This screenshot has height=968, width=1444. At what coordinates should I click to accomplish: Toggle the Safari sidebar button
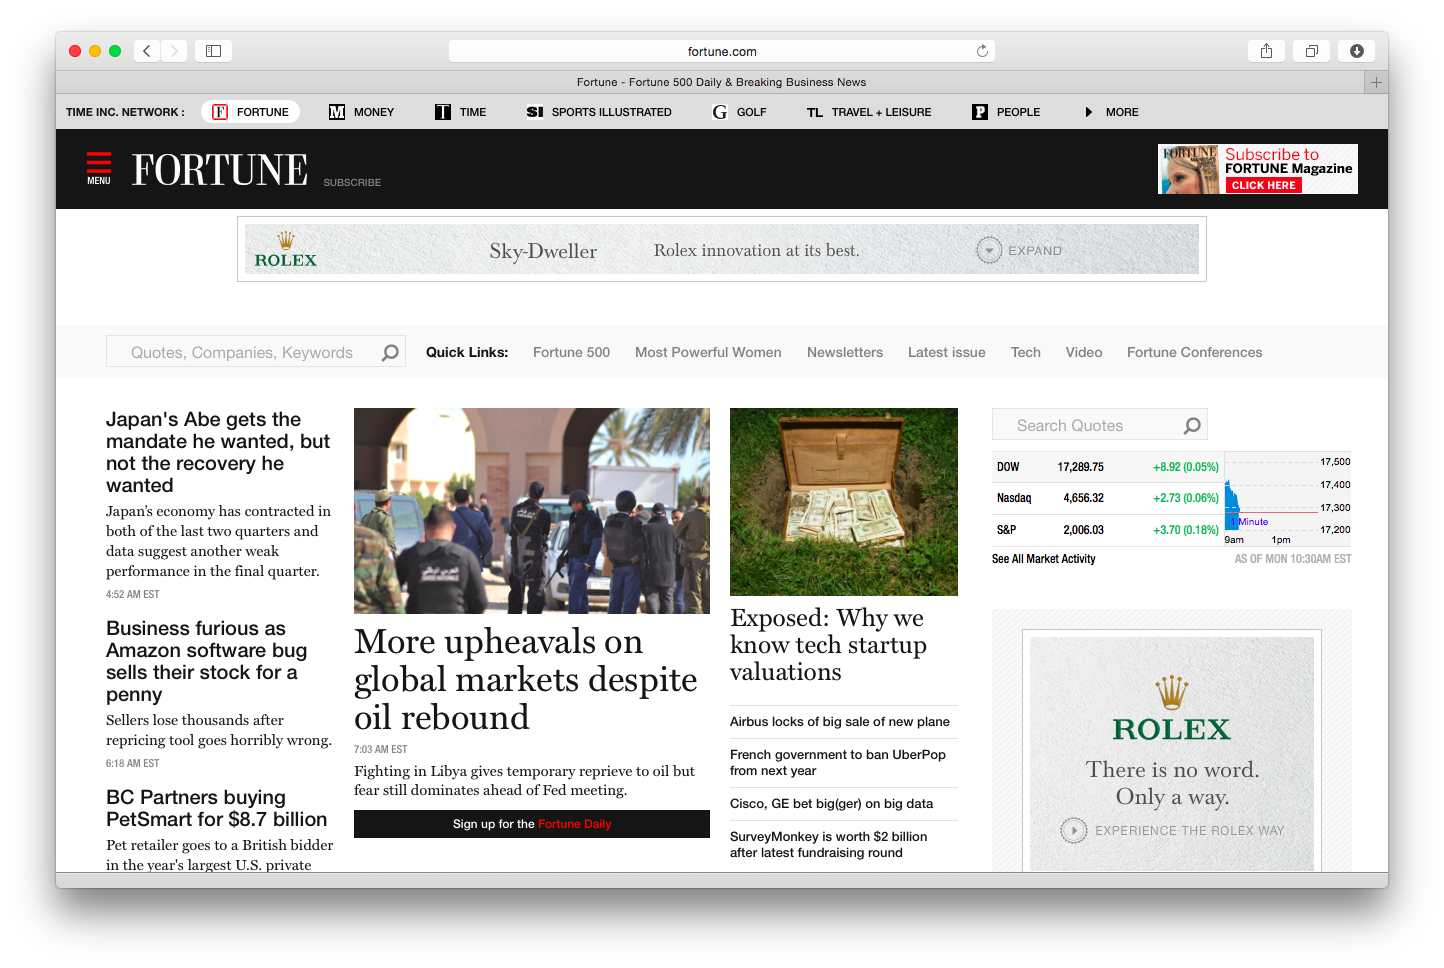pyautogui.click(x=213, y=51)
